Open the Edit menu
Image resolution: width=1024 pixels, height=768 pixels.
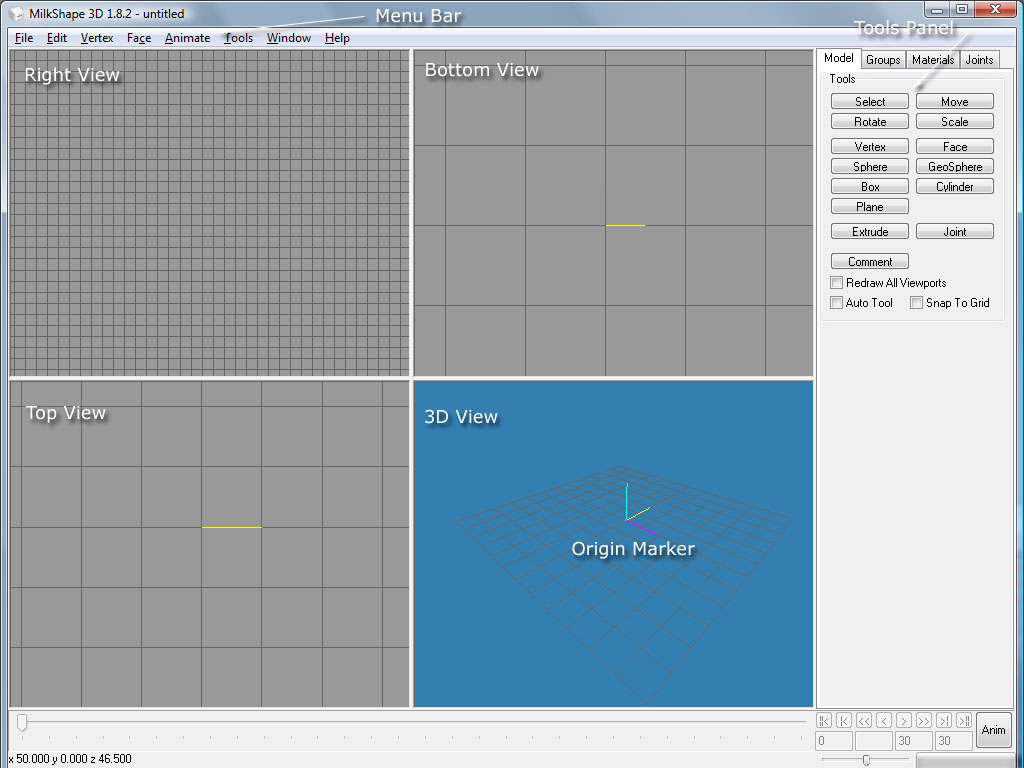[x=57, y=38]
